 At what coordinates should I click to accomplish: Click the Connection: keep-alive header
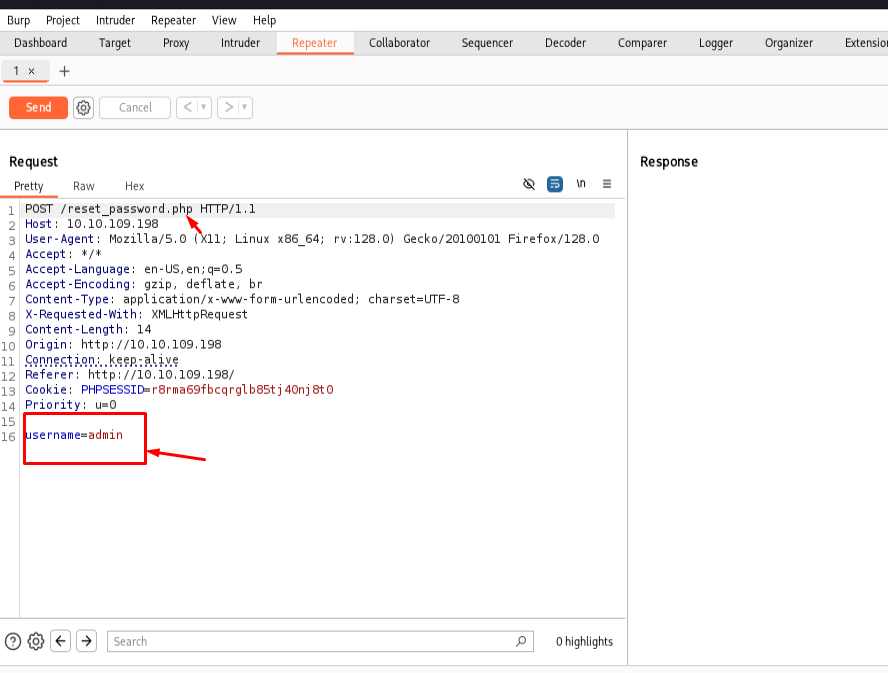coord(102,360)
